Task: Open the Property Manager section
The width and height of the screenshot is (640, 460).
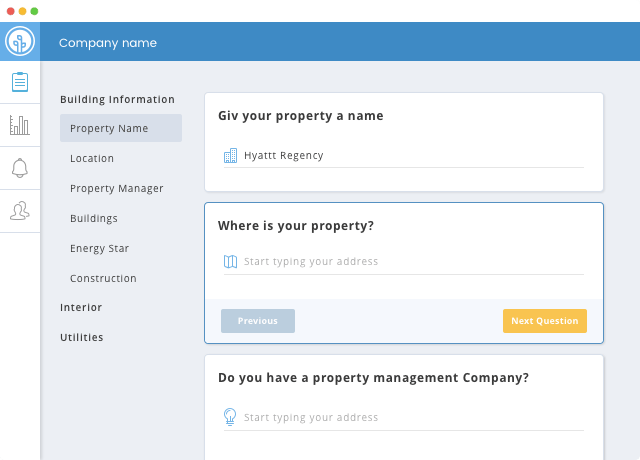Action: coord(117,188)
